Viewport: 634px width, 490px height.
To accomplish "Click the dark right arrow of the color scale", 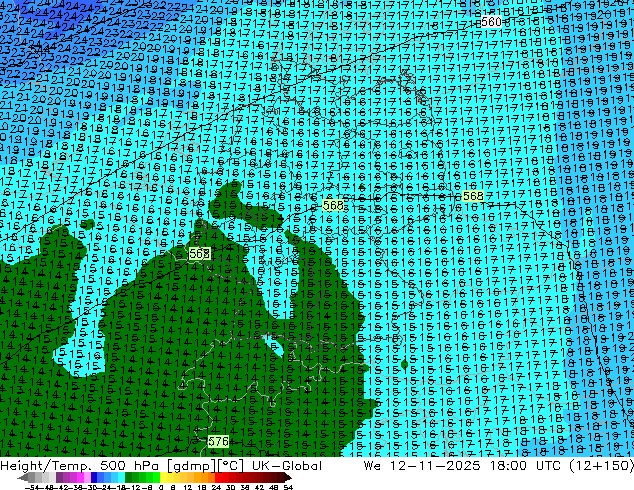I will tap(288, 478).
